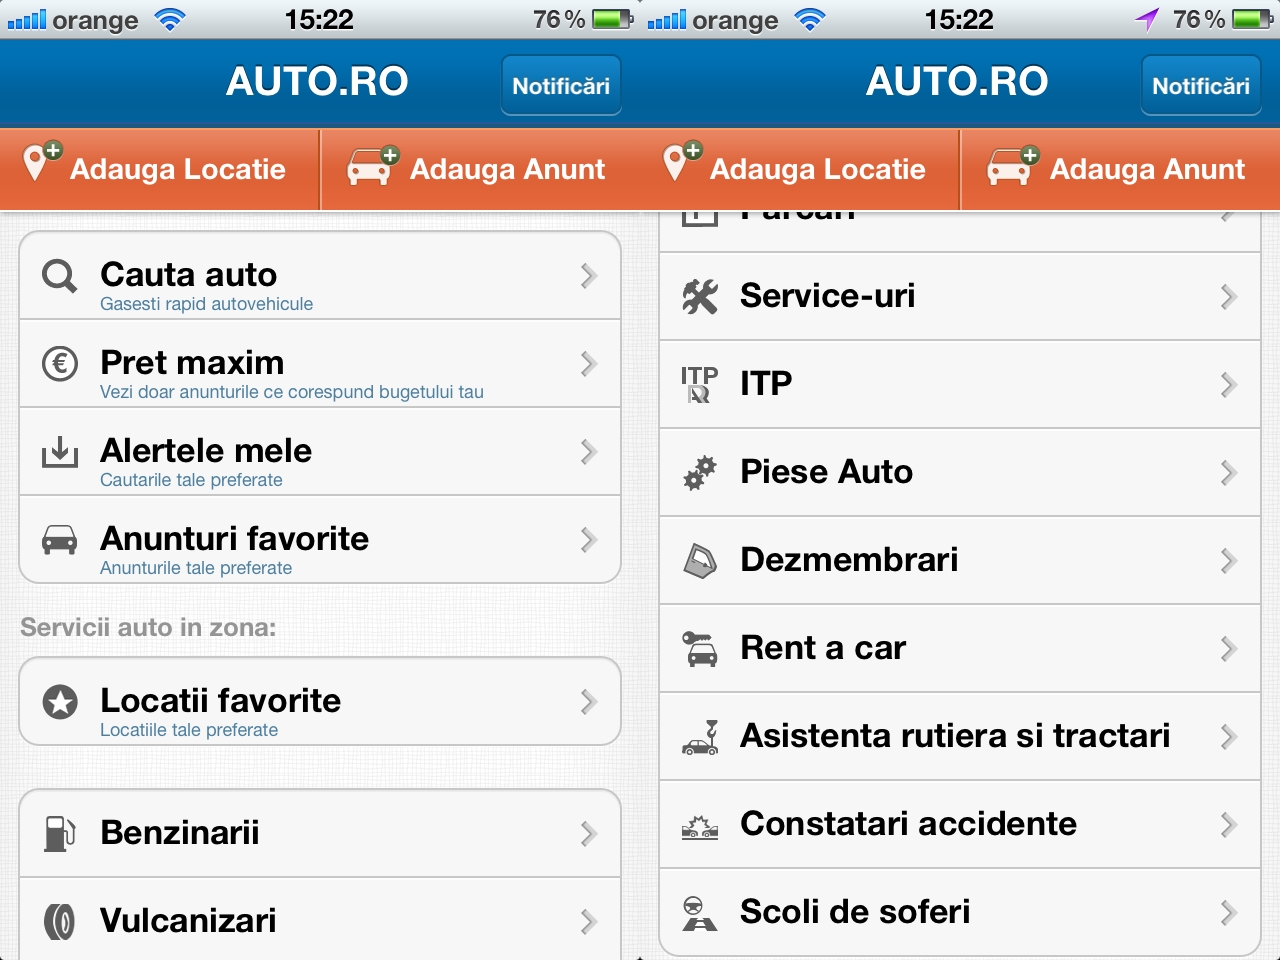Tap the wrench icon for Service-uri
This screenshot has height=960, width=1280.
(x=699, y=297)
